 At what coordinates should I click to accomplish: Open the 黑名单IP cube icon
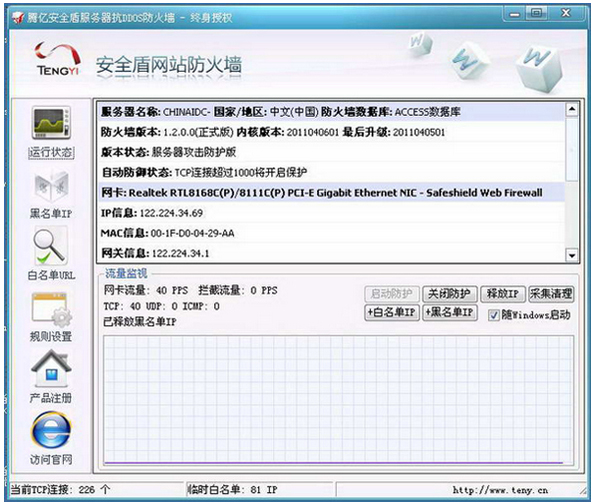click(51, 186)
